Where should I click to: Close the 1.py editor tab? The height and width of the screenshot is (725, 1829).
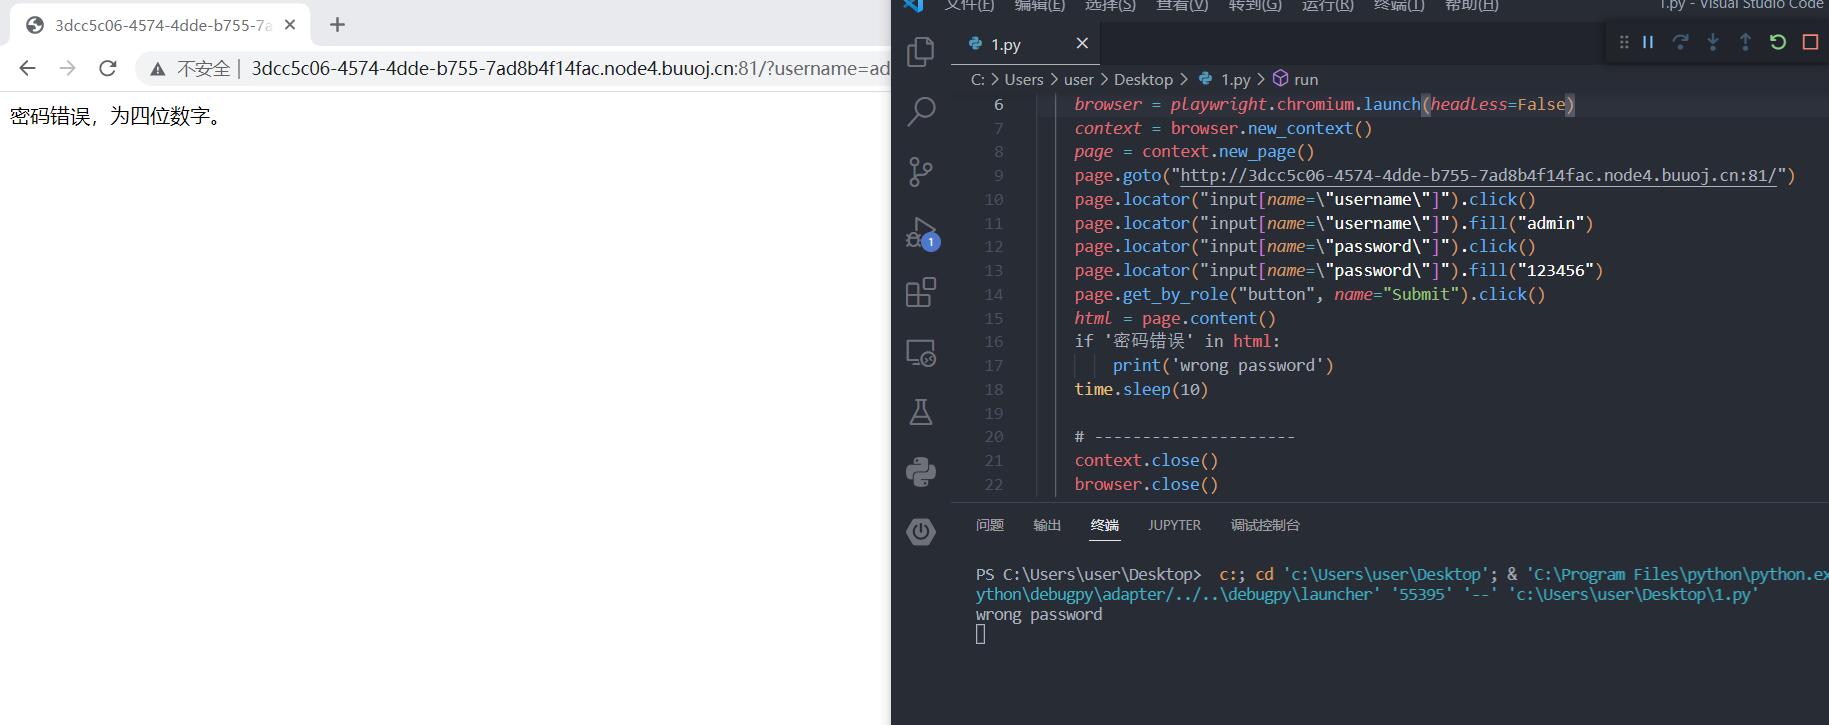pyautogui.click(x=1082, y=43)
